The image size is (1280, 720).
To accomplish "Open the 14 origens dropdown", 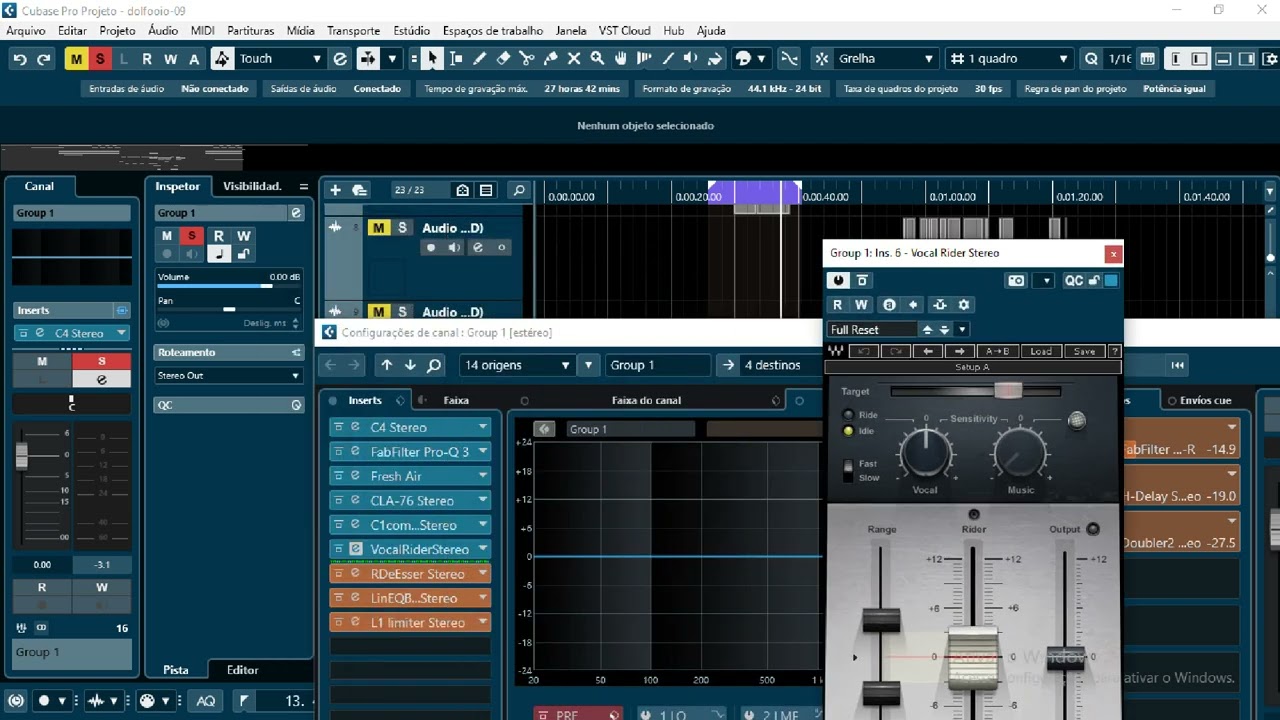I will 517,365.
